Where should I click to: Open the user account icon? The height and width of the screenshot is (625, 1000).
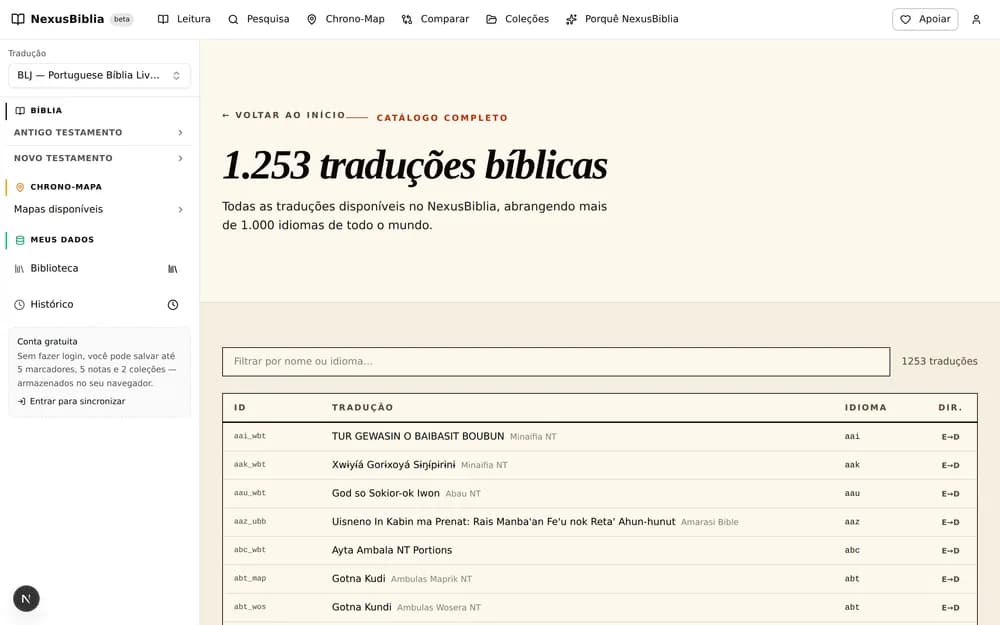pos(976,19)
